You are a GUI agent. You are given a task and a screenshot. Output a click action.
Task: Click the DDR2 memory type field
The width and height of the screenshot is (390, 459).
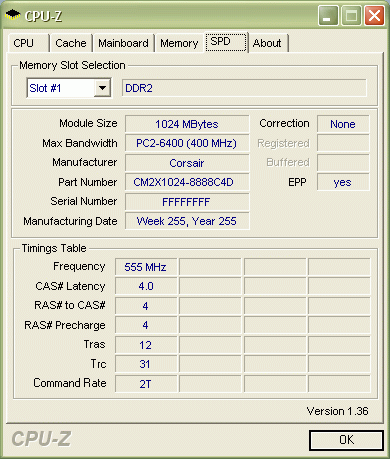click(x=244, y=88)
